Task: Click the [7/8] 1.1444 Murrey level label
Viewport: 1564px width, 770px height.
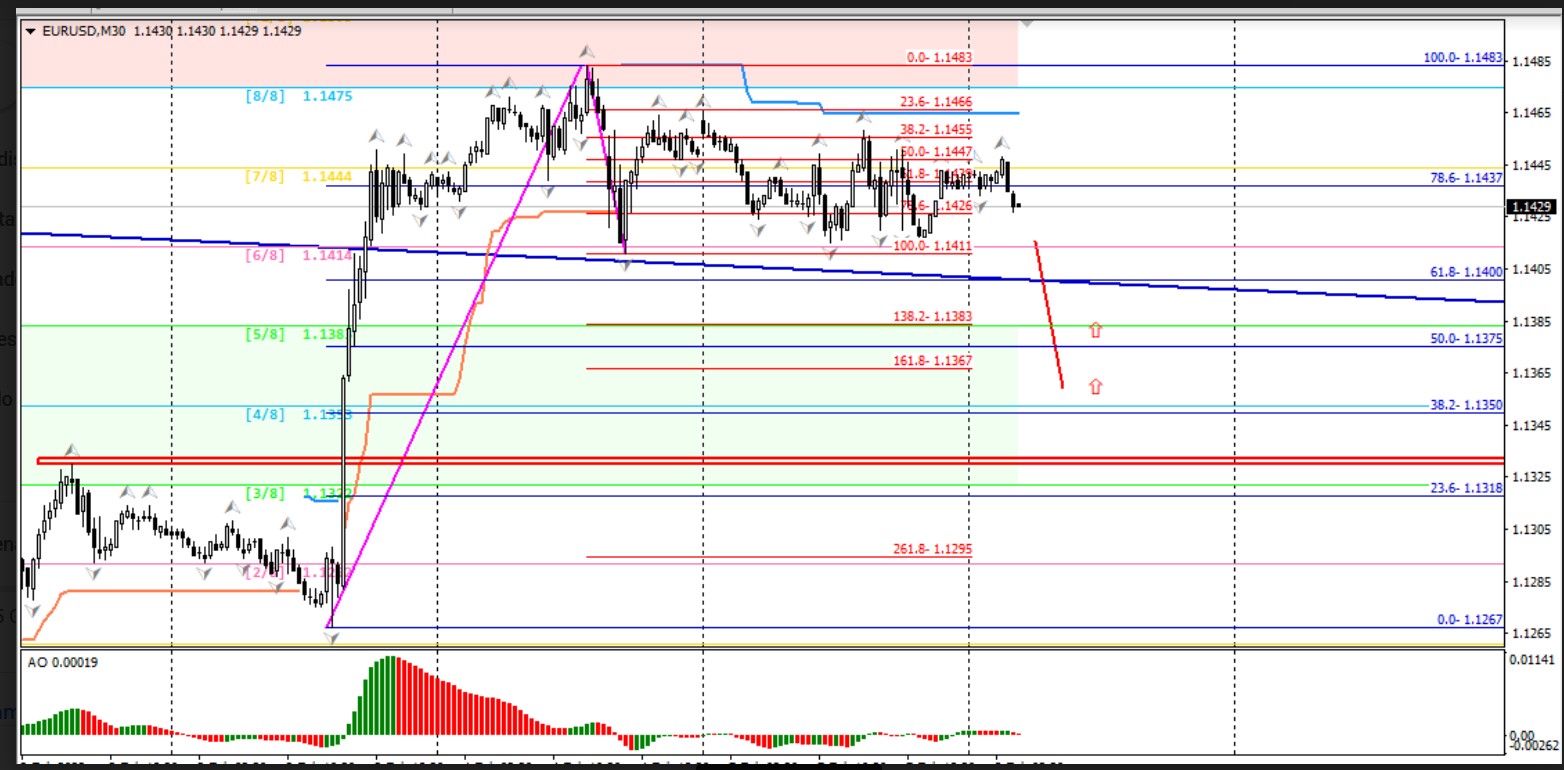Action: tap(298, 177)
